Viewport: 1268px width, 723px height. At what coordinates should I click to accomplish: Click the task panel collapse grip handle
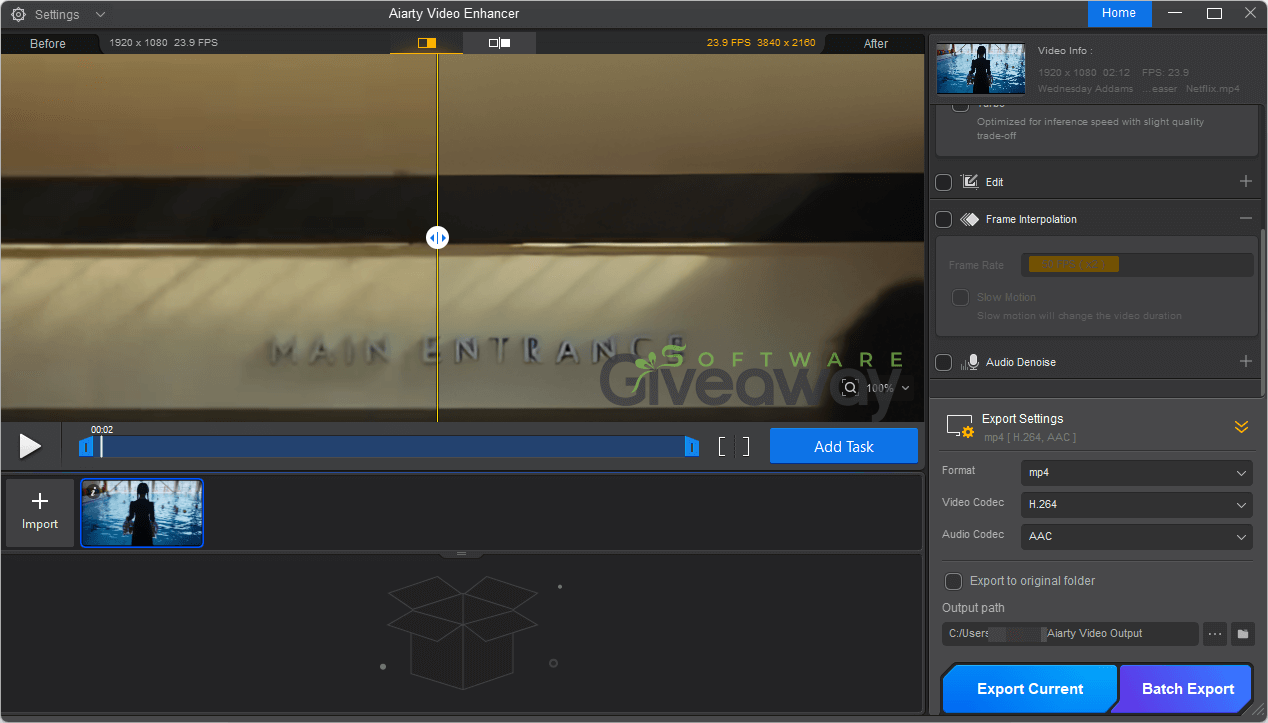click(x=461, y=553)
